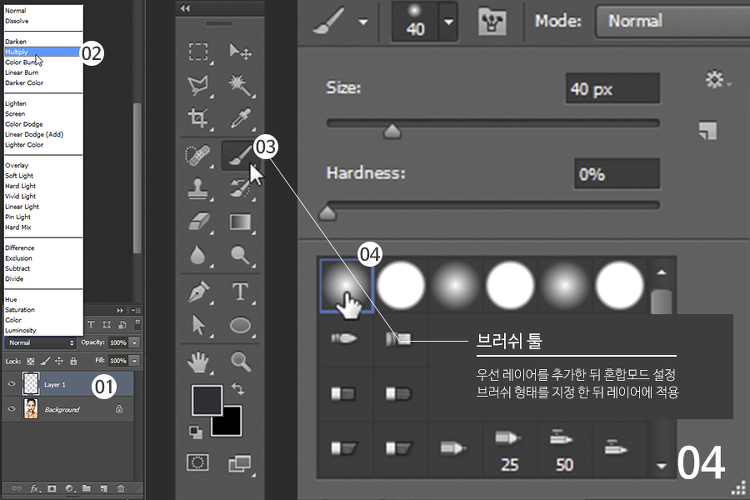Choose the Blur tool droplet icon
The width and height of the screenshot is (750, 500).
(198, 255)
